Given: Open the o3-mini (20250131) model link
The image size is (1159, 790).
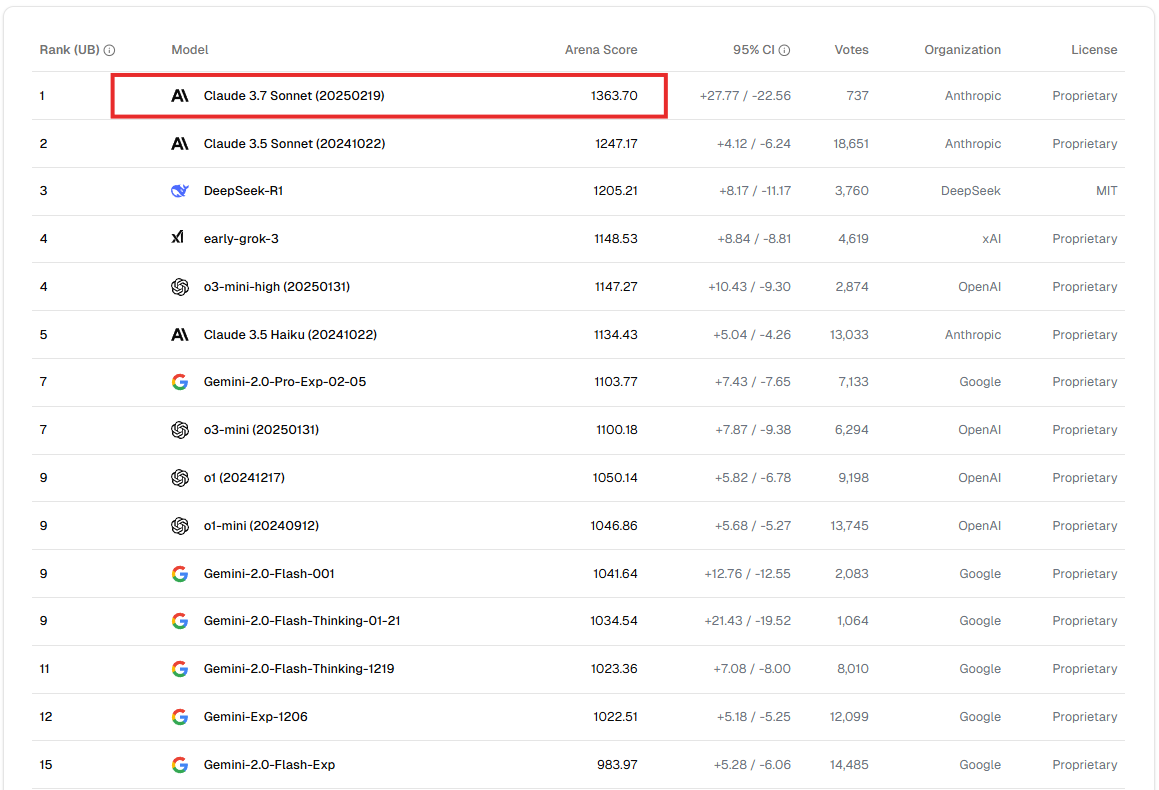Looking at the screenshot, I should (x=261, y=430).
